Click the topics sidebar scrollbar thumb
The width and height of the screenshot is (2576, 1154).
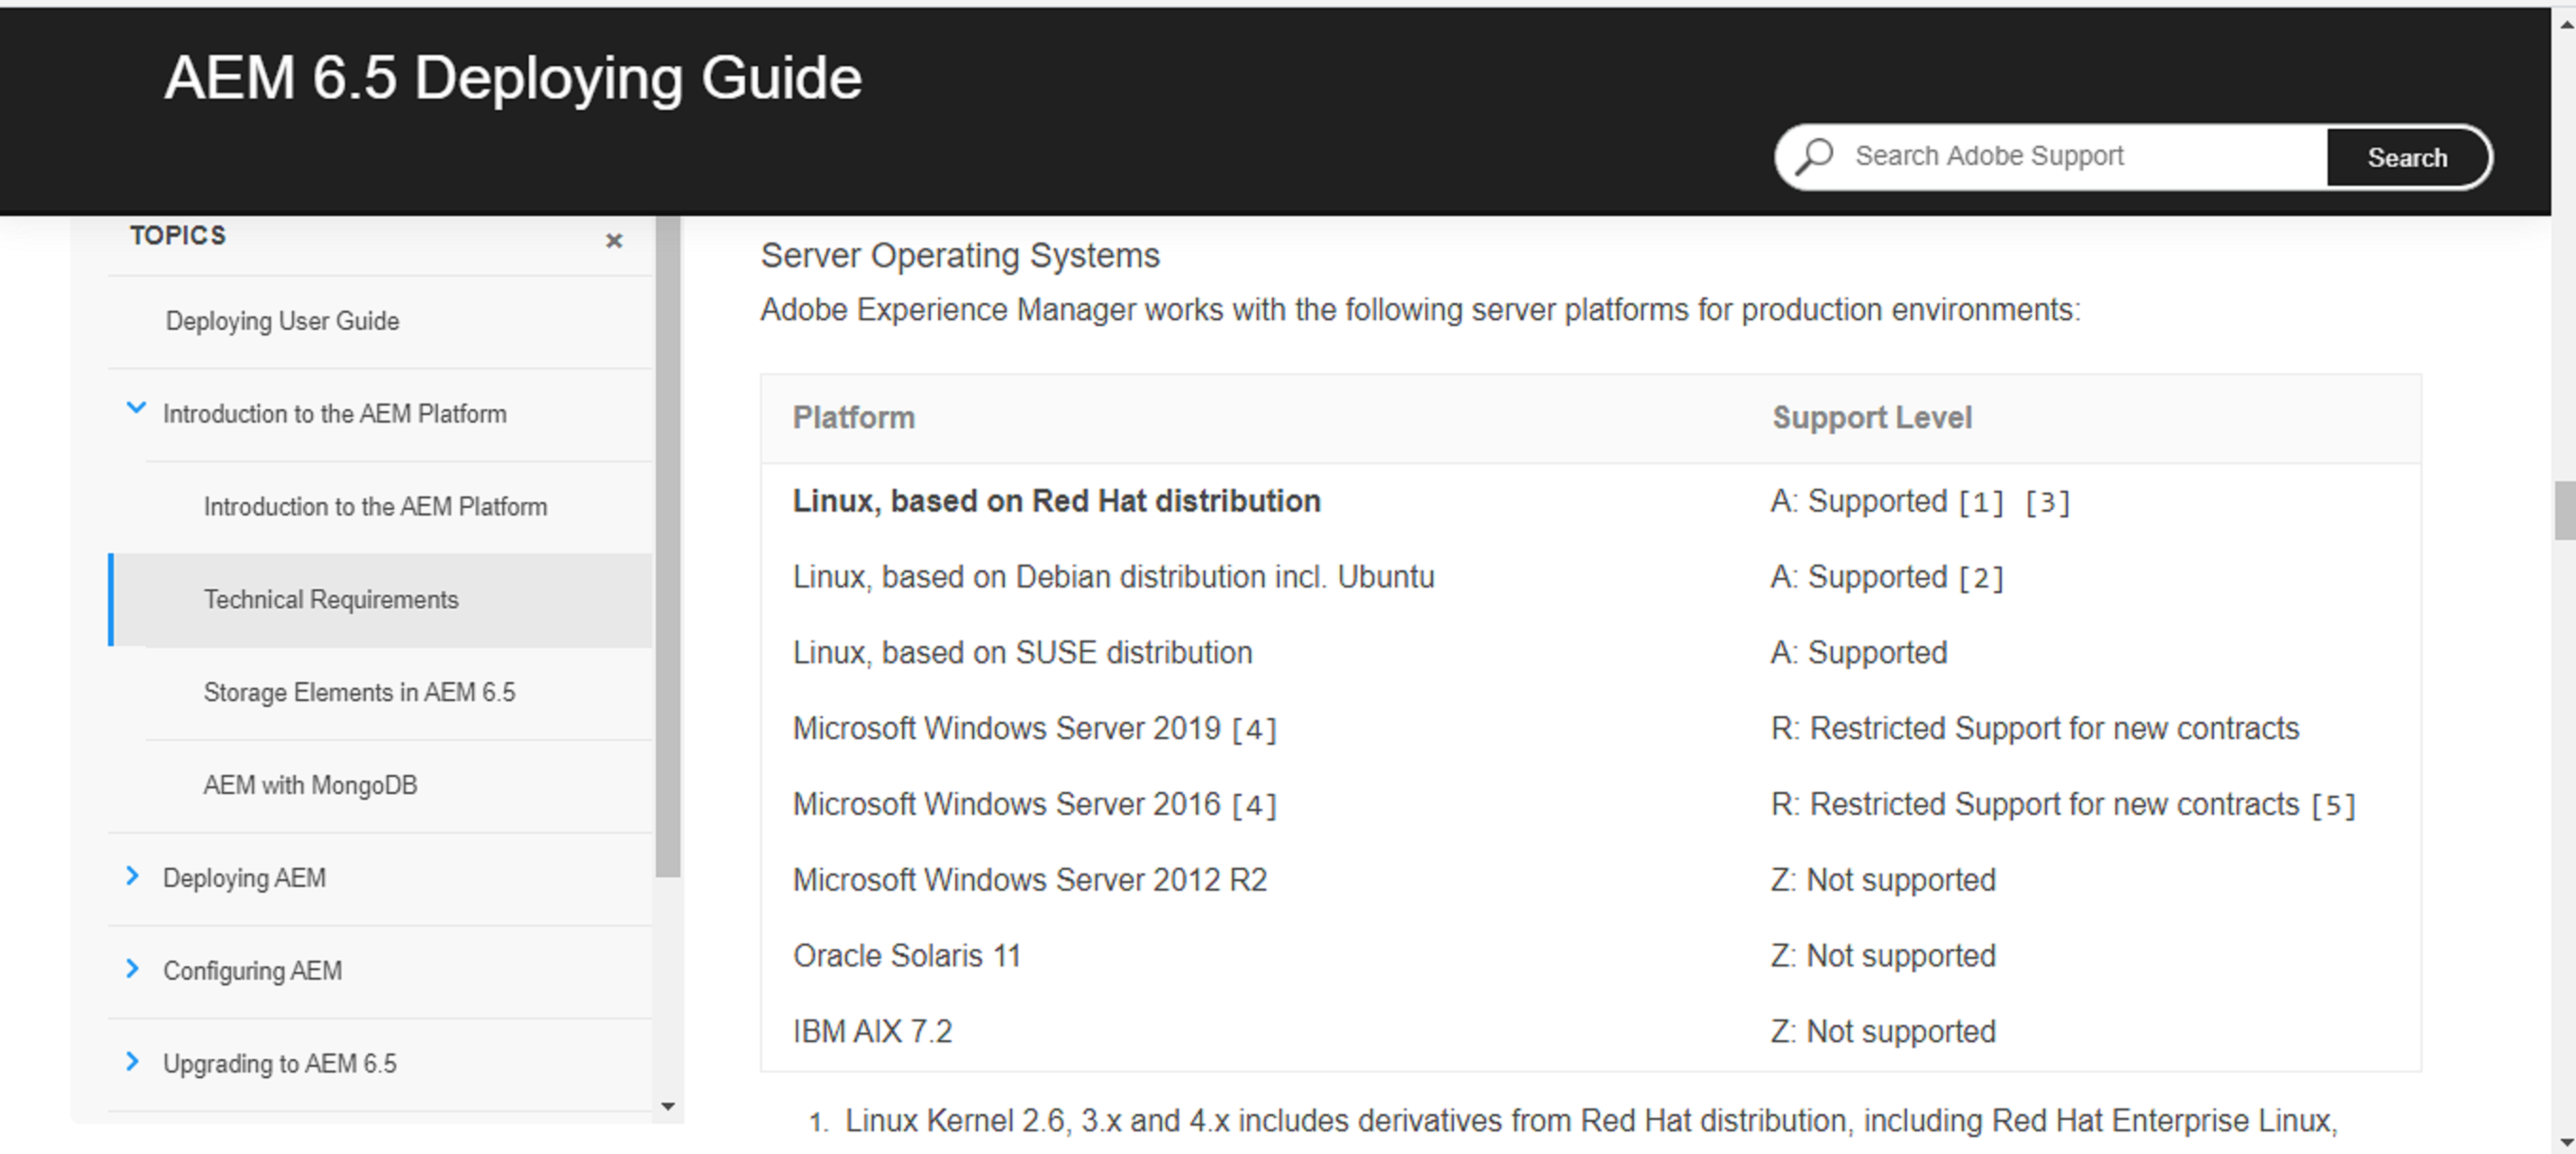[x=668, y=546]
